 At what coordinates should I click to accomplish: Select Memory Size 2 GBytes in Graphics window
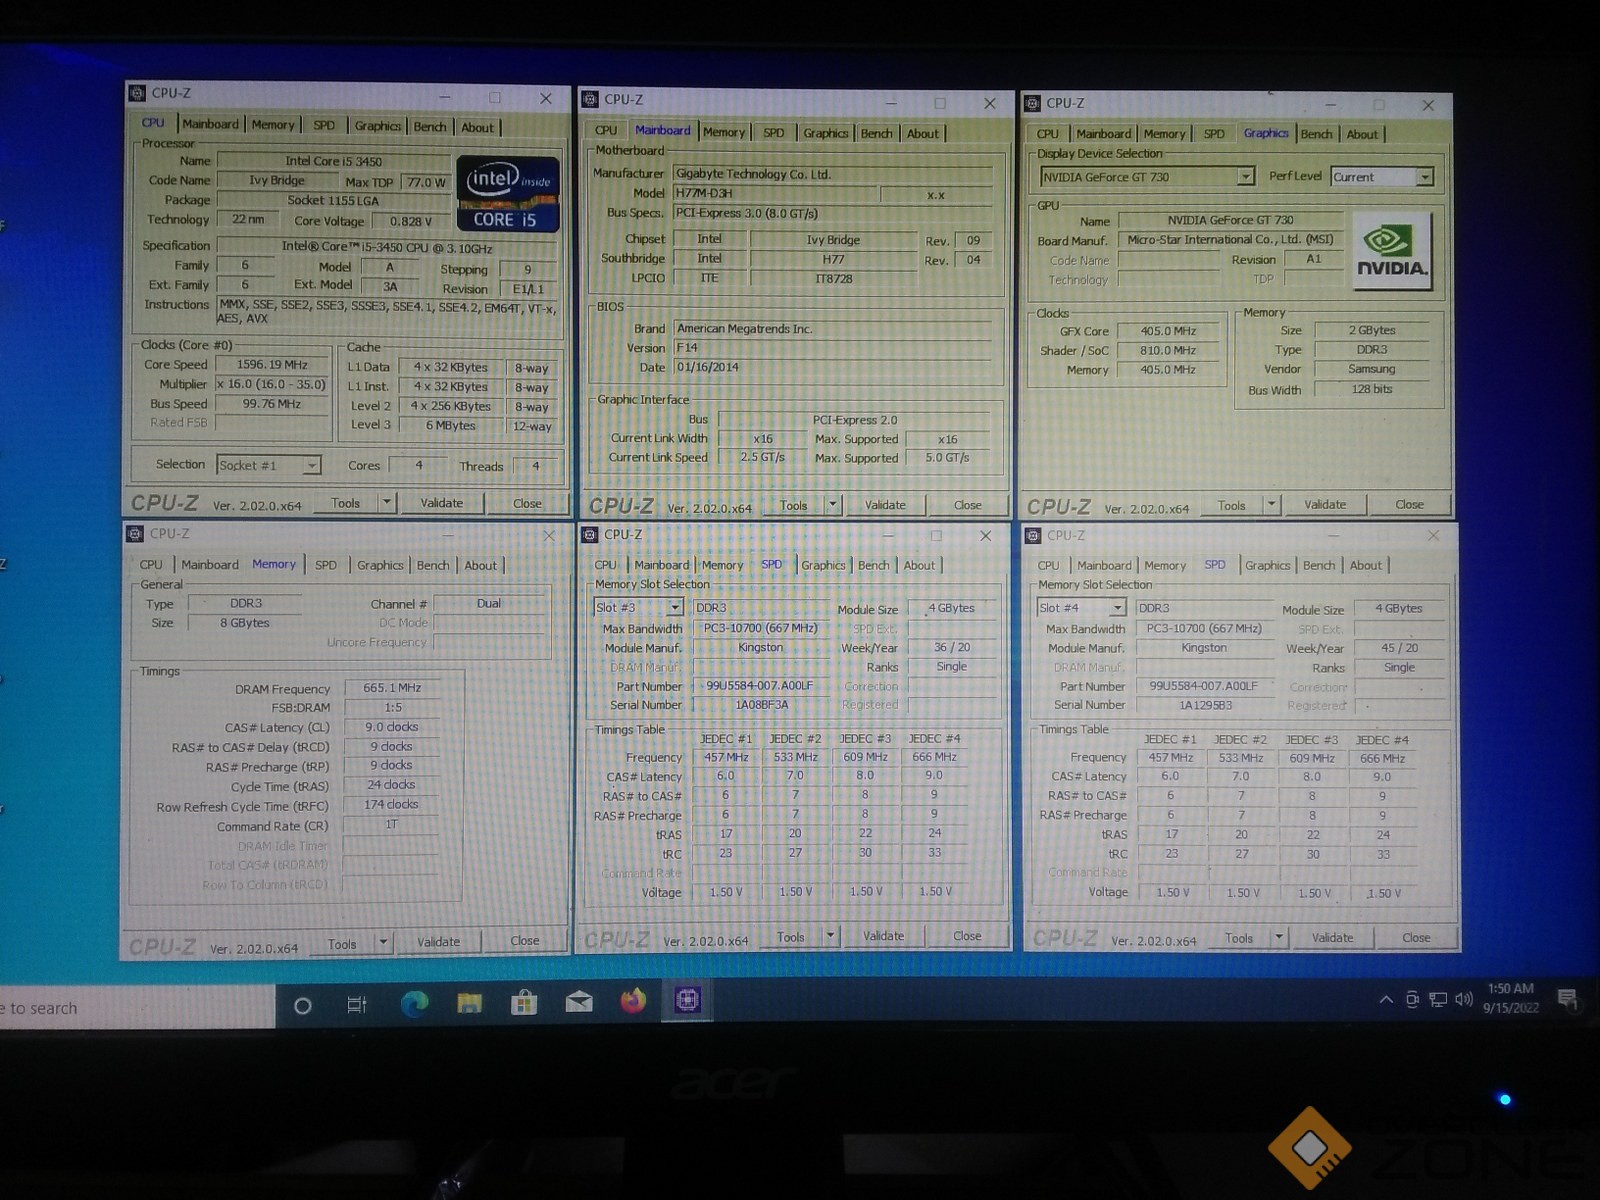(1372, 330)
